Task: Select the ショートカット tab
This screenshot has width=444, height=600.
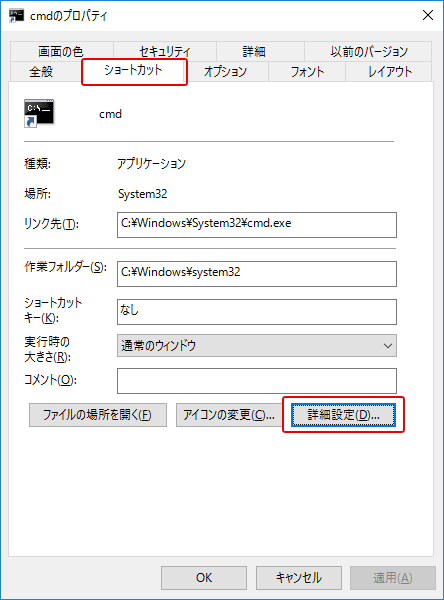Action: click(x=134, y=71)
